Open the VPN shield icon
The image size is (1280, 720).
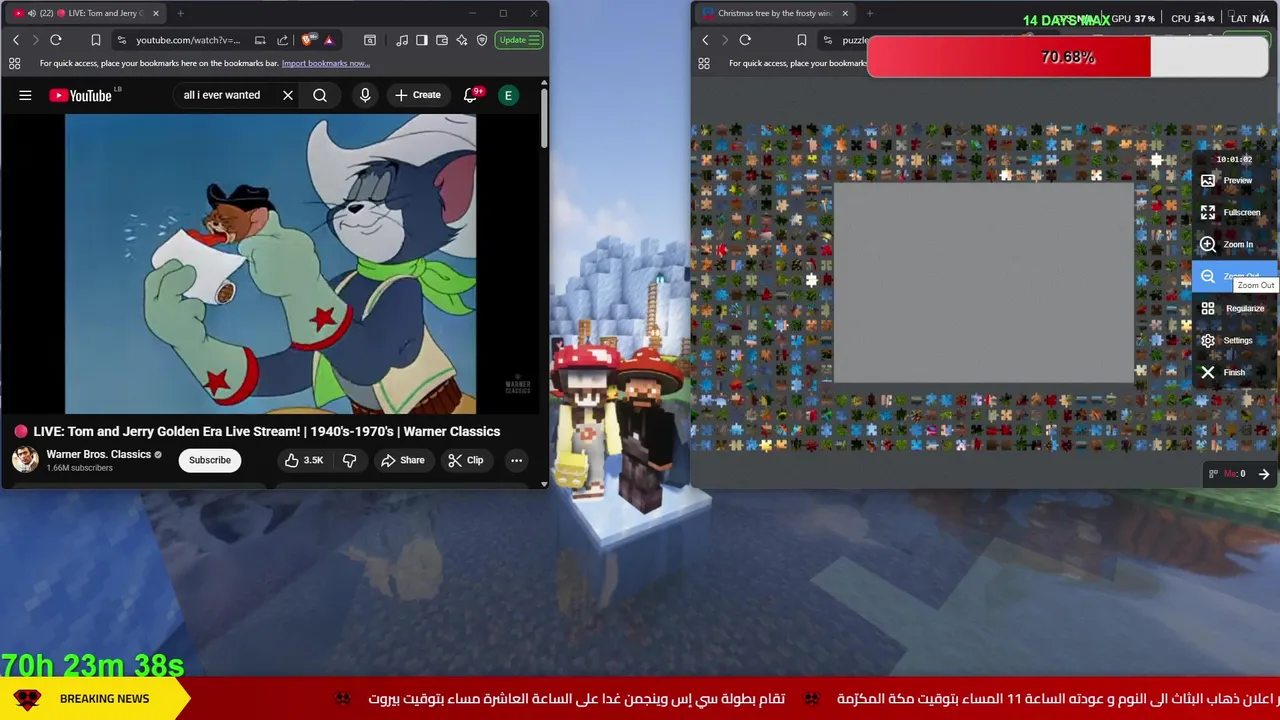click(482, 40)
